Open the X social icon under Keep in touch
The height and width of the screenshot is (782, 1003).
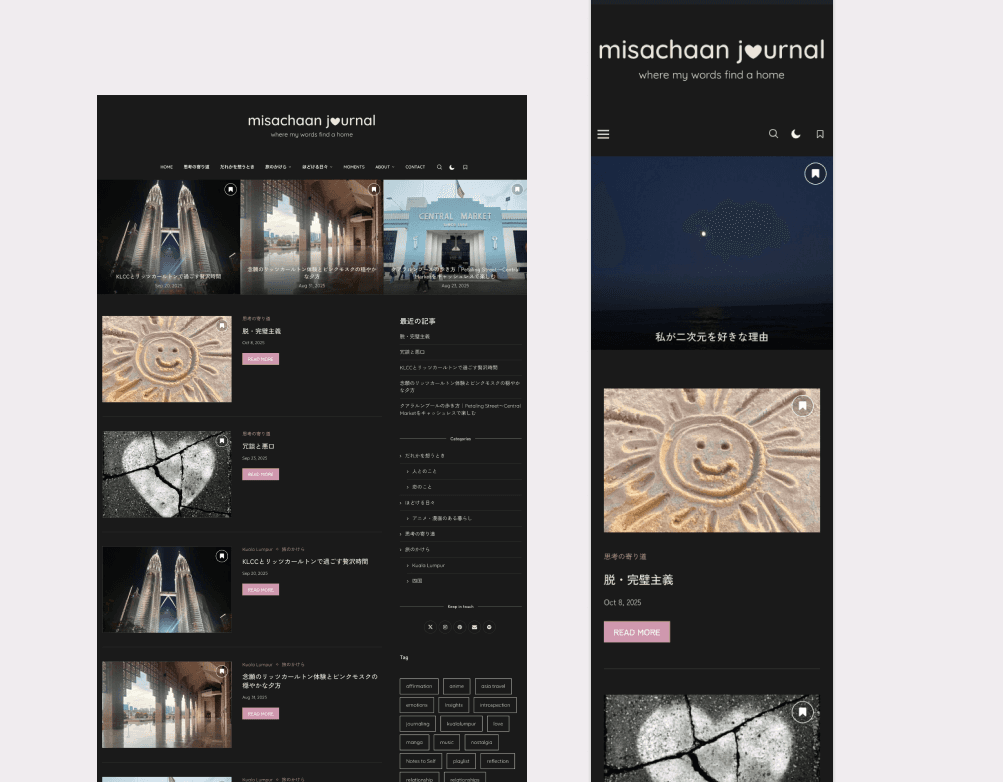coord(430,627)
